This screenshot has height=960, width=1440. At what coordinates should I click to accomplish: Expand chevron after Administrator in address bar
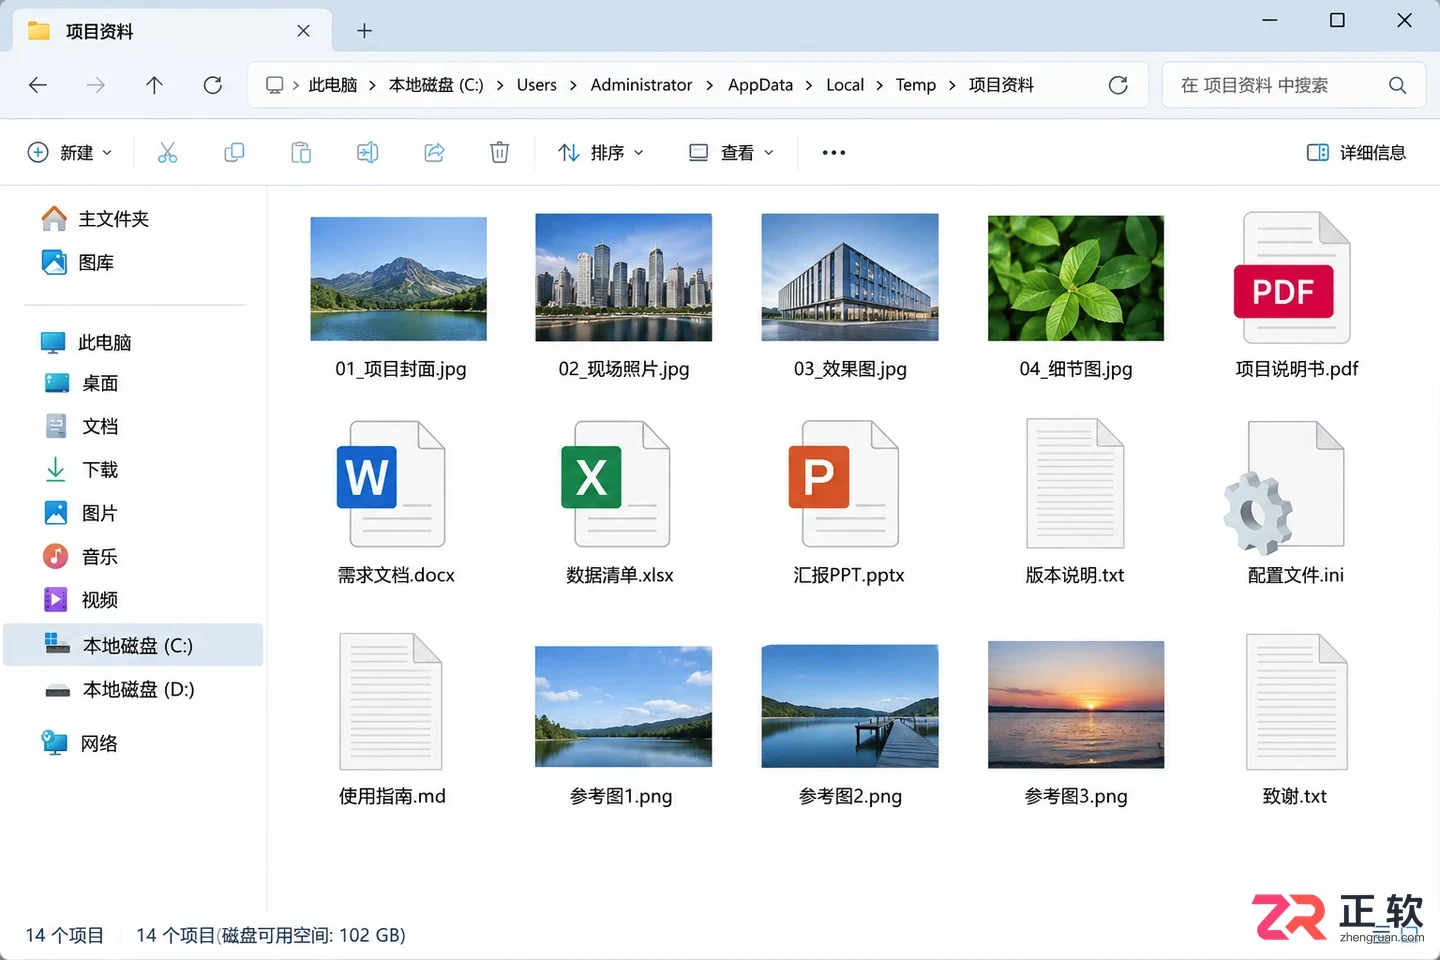(709, 85)
